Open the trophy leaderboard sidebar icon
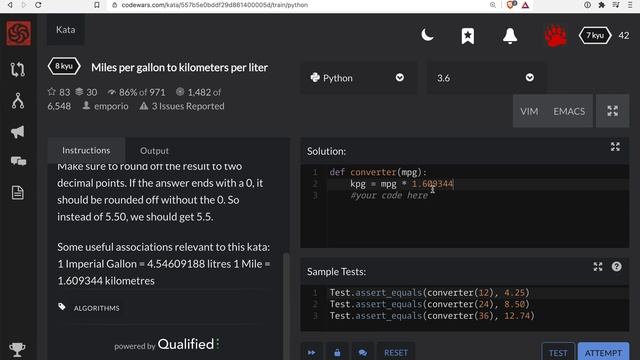Screen dimensions: 640x360 pyautogui.click(x=17, y=349)
